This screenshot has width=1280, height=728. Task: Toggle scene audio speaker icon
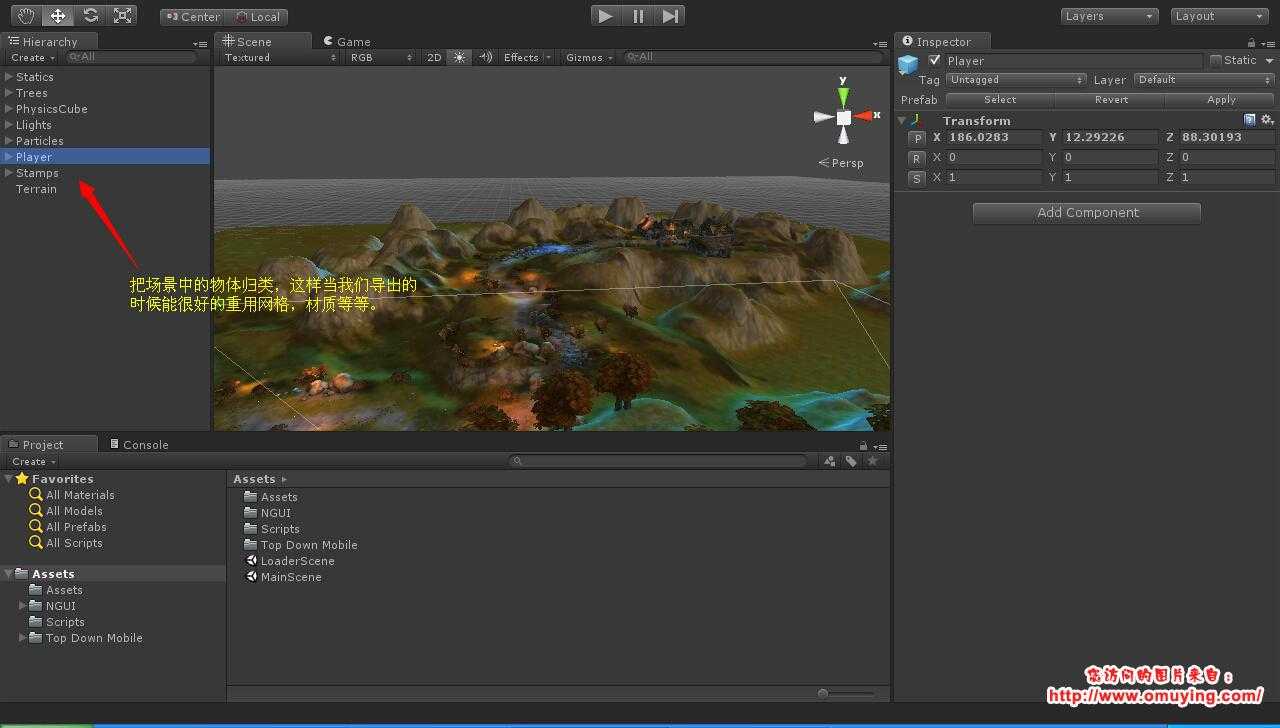(485, 57)
